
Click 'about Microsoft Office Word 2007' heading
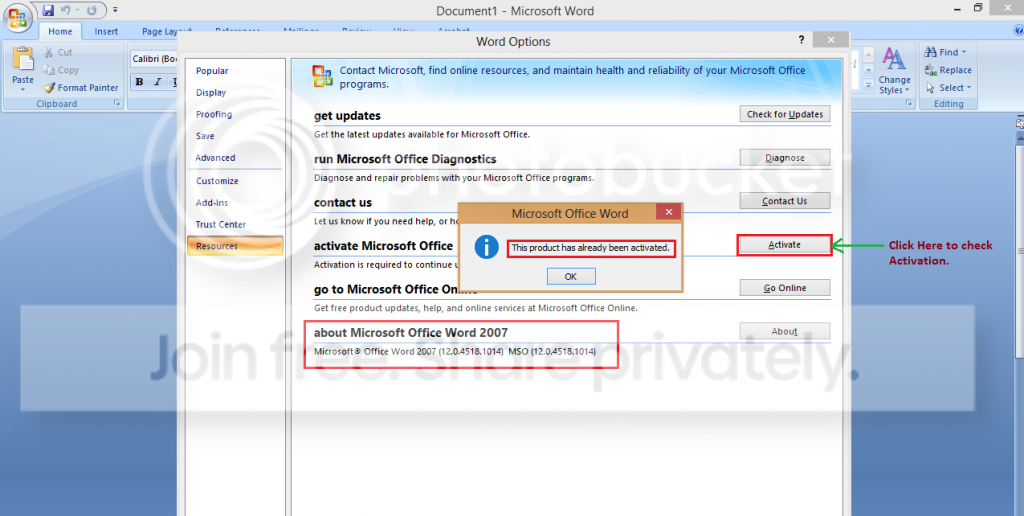tap(411, 332)
